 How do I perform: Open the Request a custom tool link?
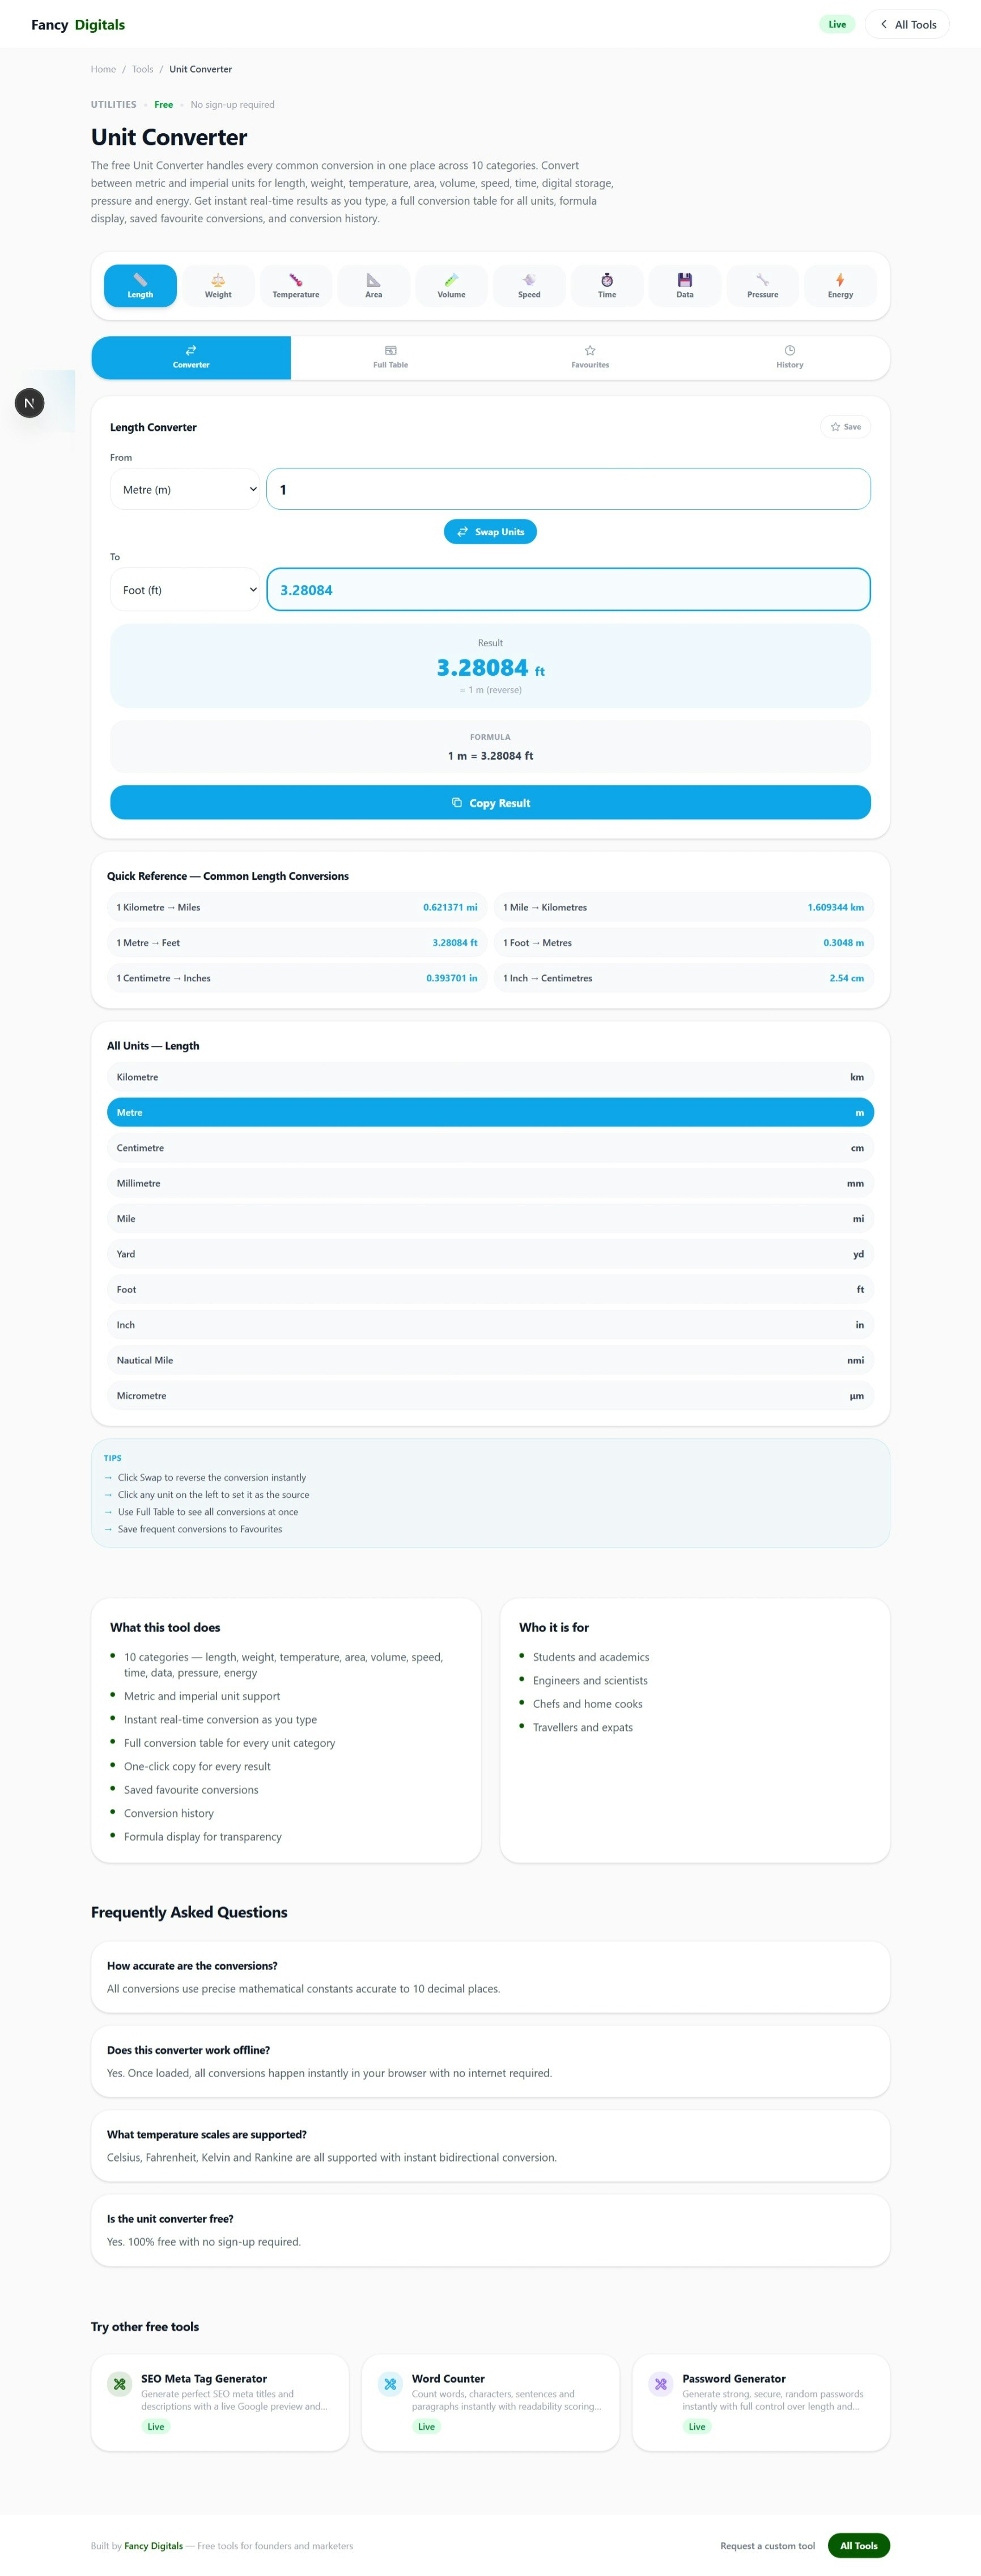(767, 2546)
